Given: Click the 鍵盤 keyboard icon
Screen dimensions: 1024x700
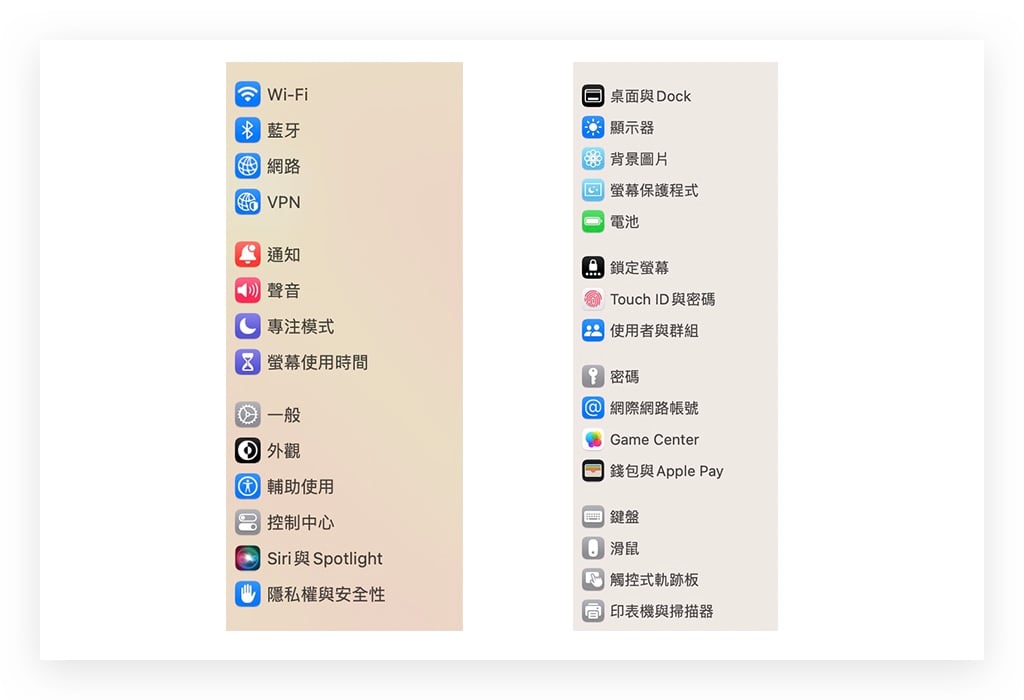Looking at the screenshot, I should [593, 517].
